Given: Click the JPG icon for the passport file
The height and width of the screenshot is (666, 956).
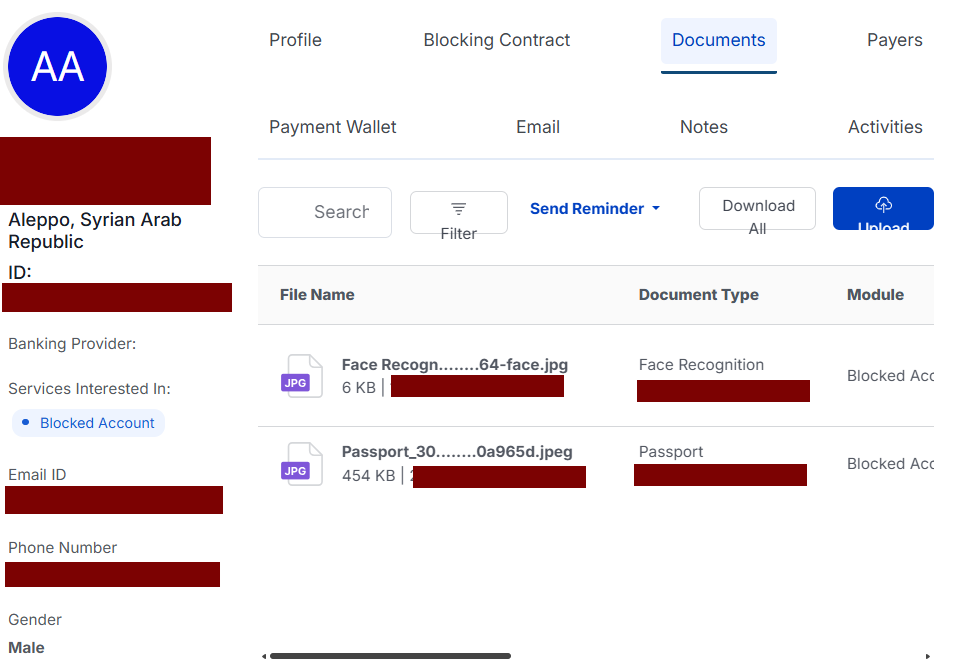Looking at the screenshot, I should [x=302, y=464].
